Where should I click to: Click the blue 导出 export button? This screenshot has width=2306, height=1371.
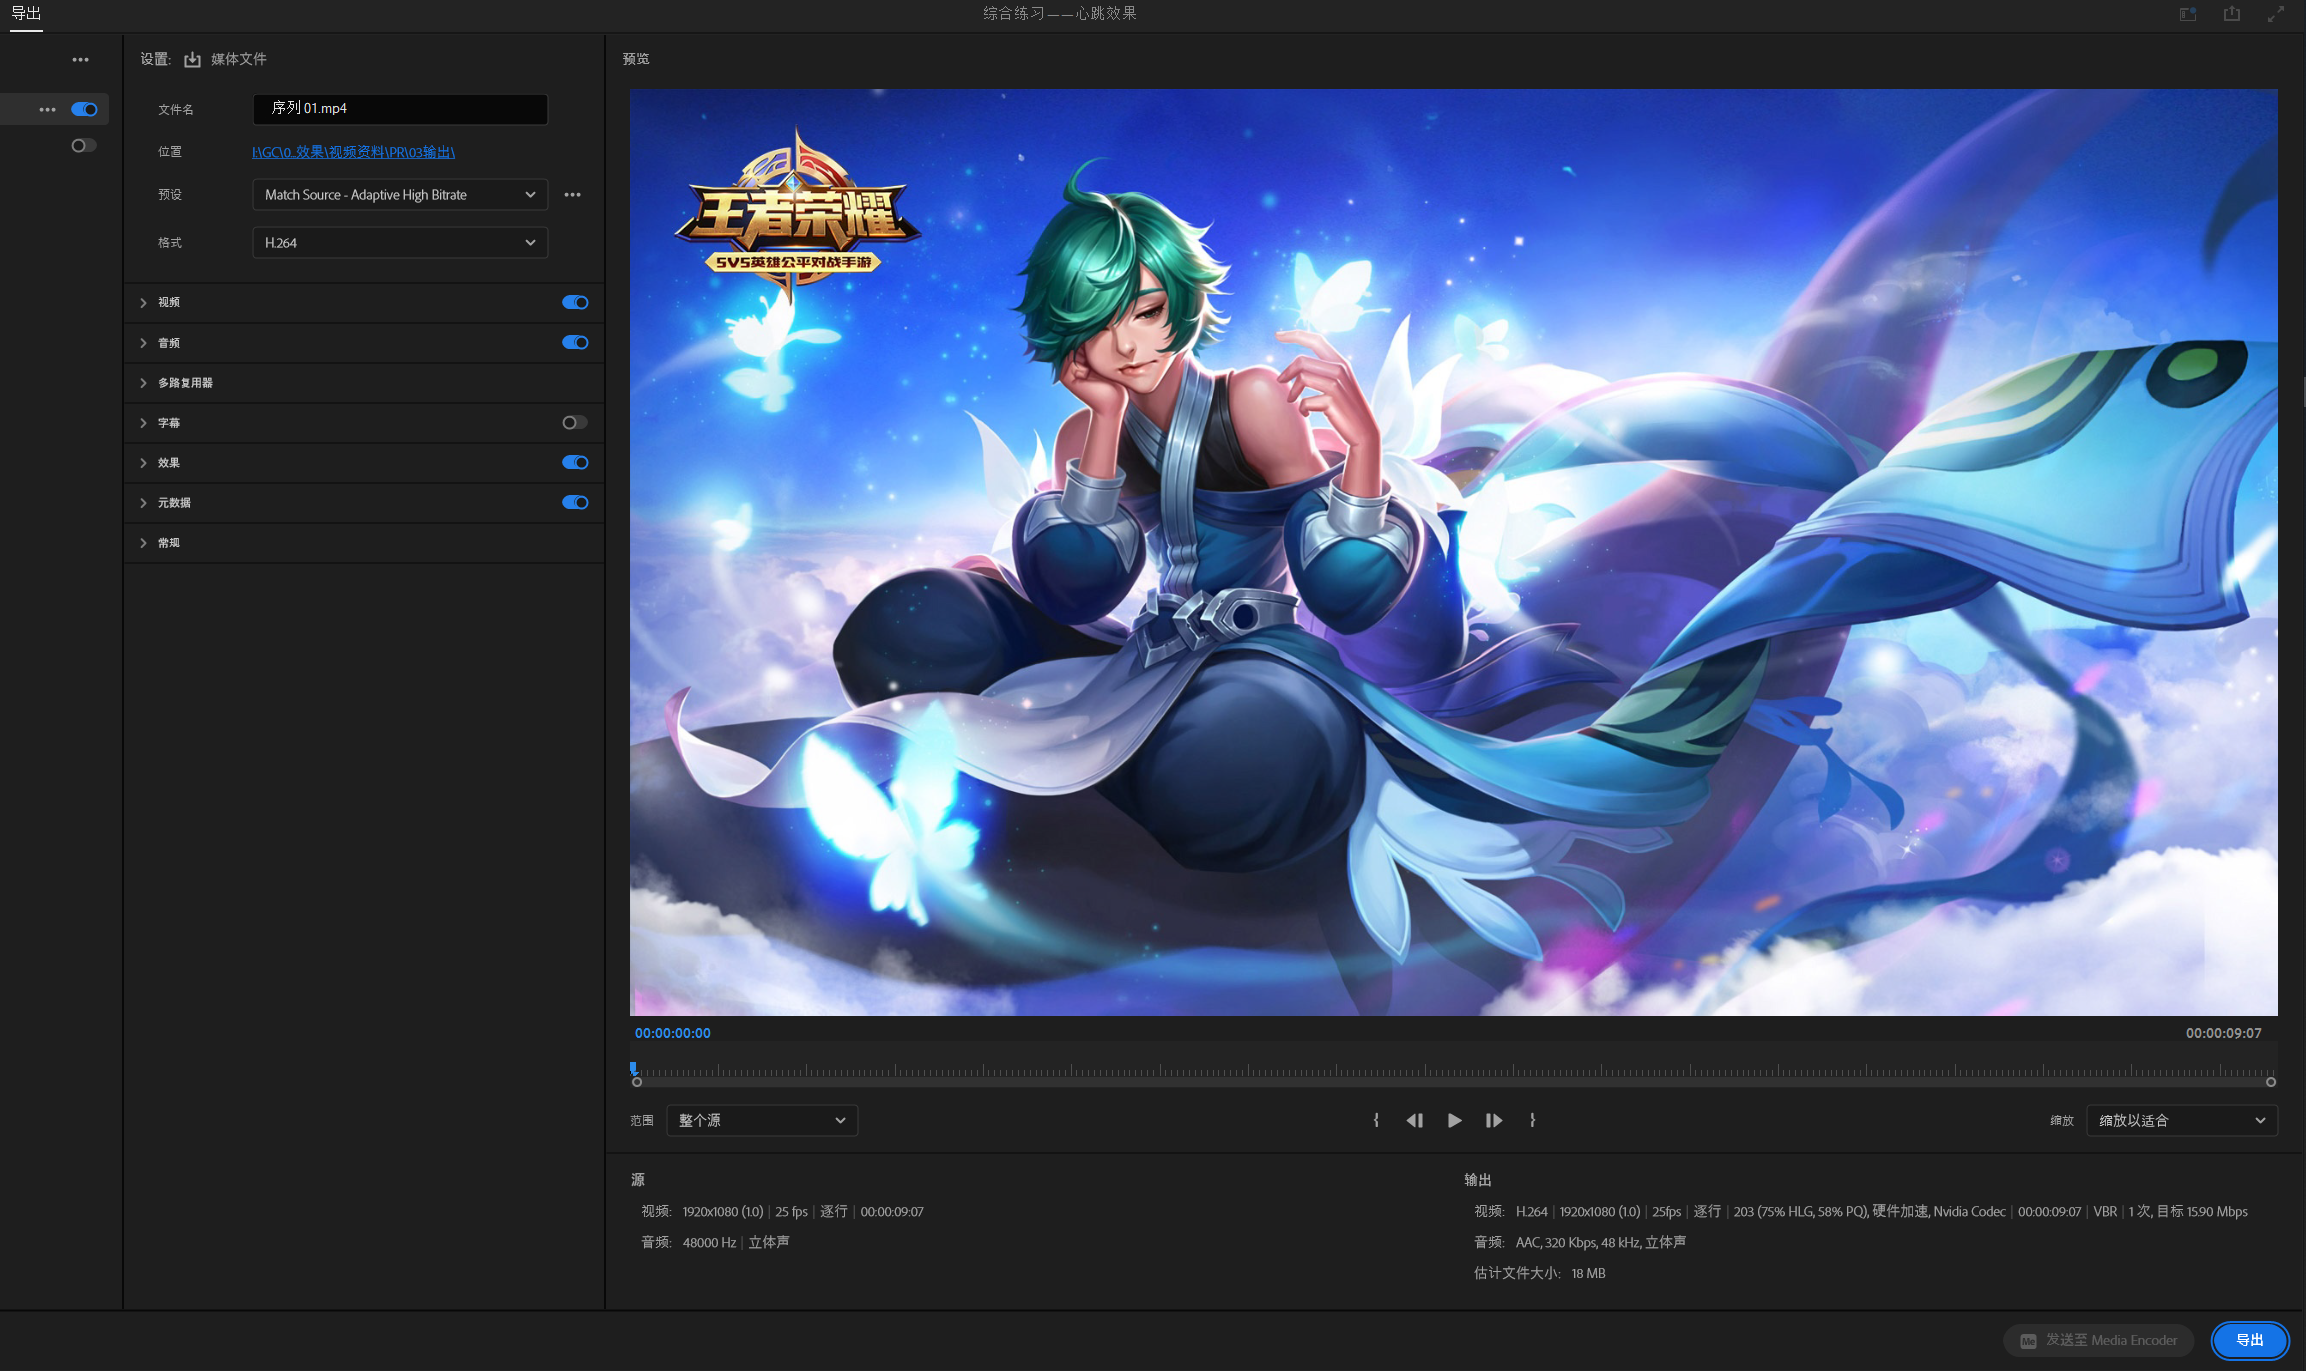click(2249, 1340)
